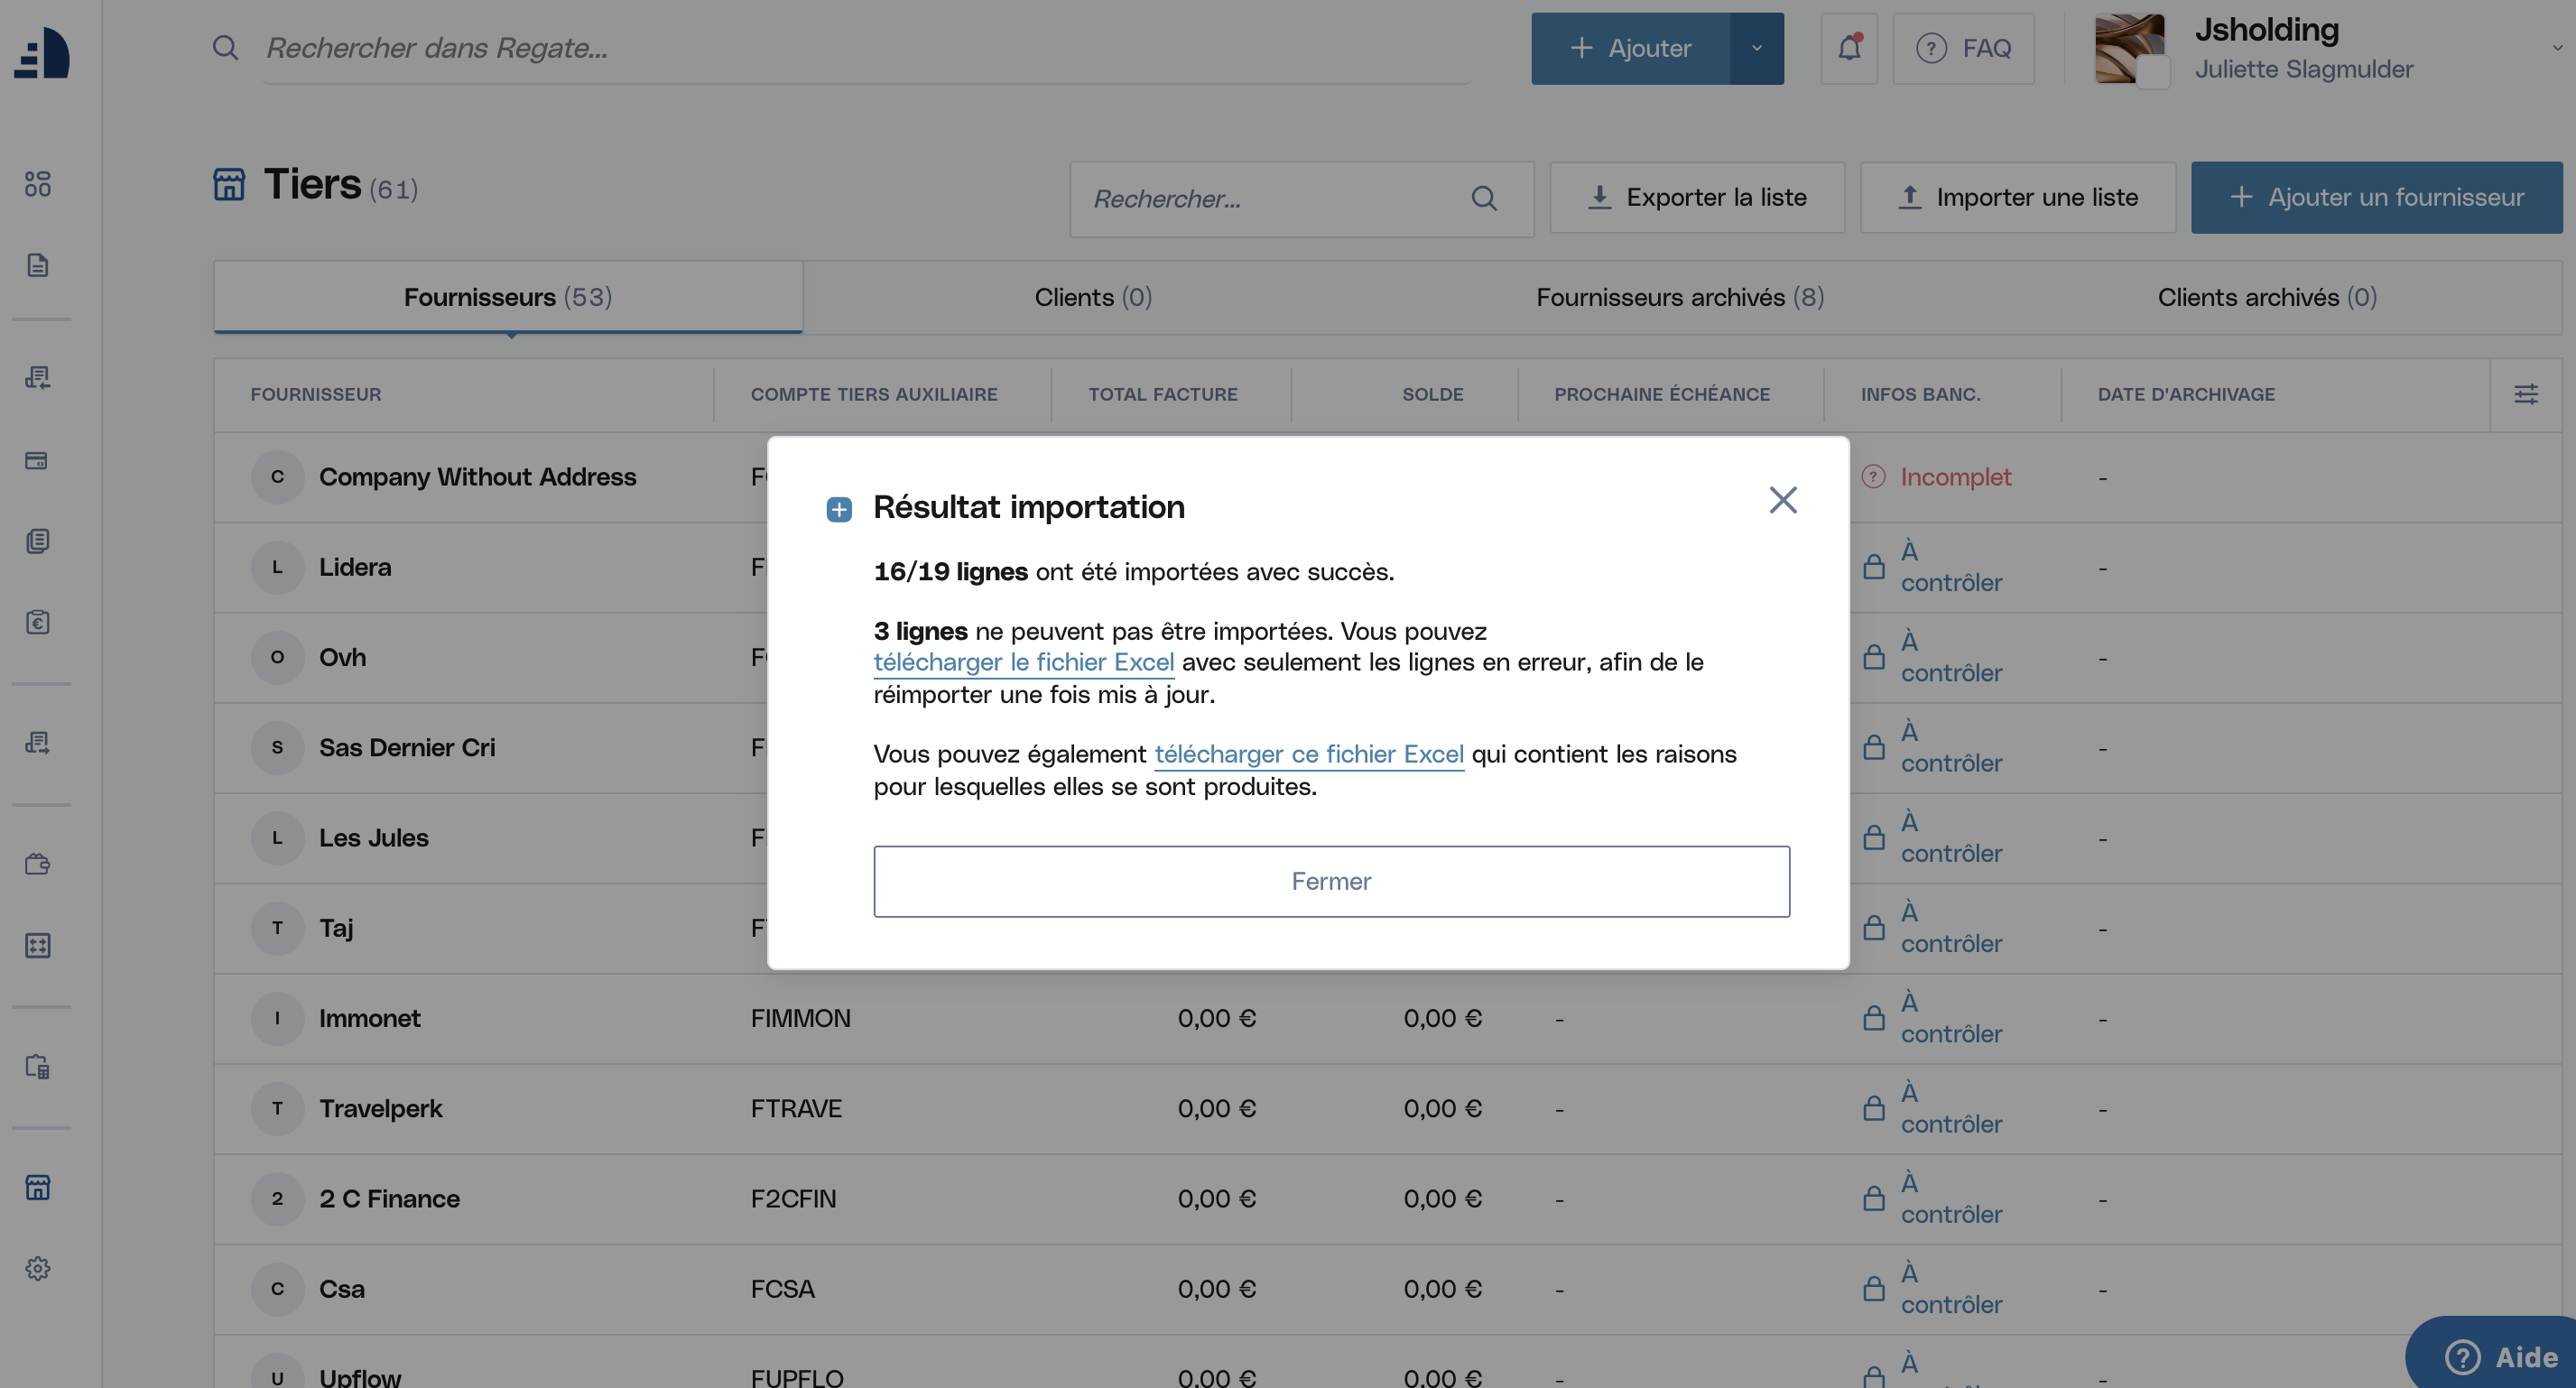Click the Fermer button
The image size is (2576, 1388).
(1331, 881)
